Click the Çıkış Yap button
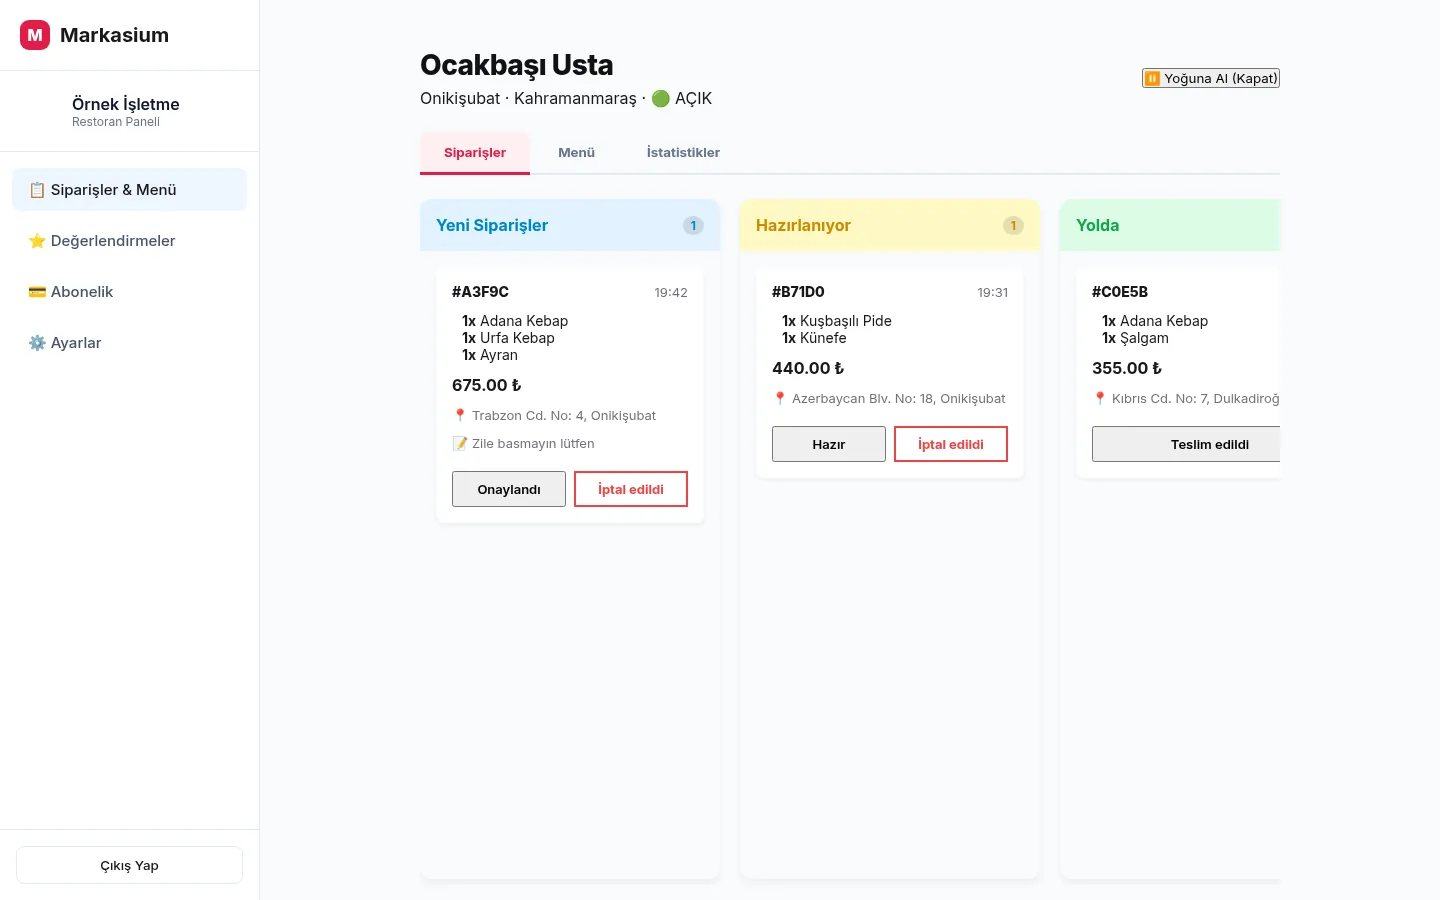Viewport: 1440px width, 900px height. (x=129, y=865)
